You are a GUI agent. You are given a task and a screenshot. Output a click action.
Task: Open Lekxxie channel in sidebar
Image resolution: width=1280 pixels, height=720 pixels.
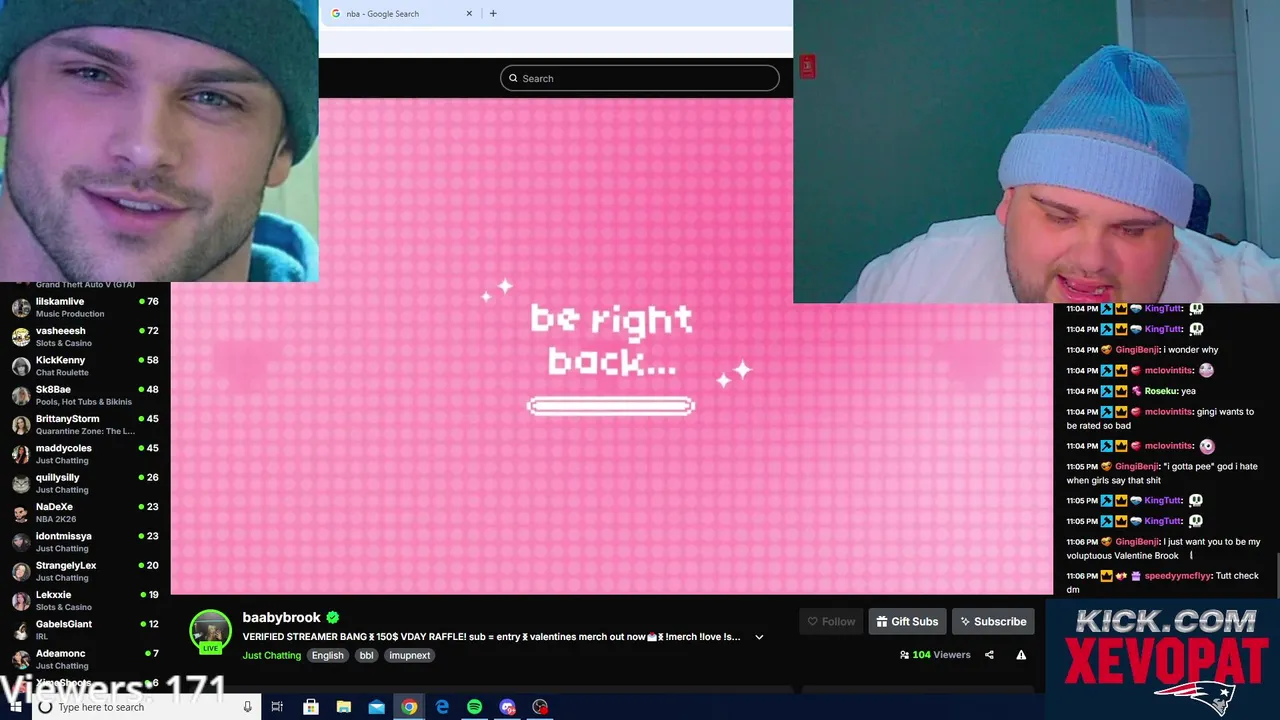[85, 600]
